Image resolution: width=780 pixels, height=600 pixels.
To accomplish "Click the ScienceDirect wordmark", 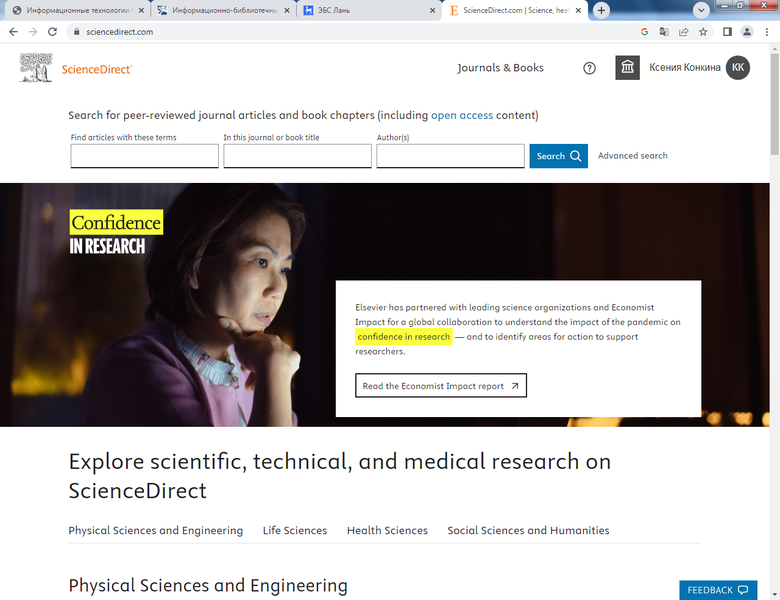I will (x=97, y=70).
